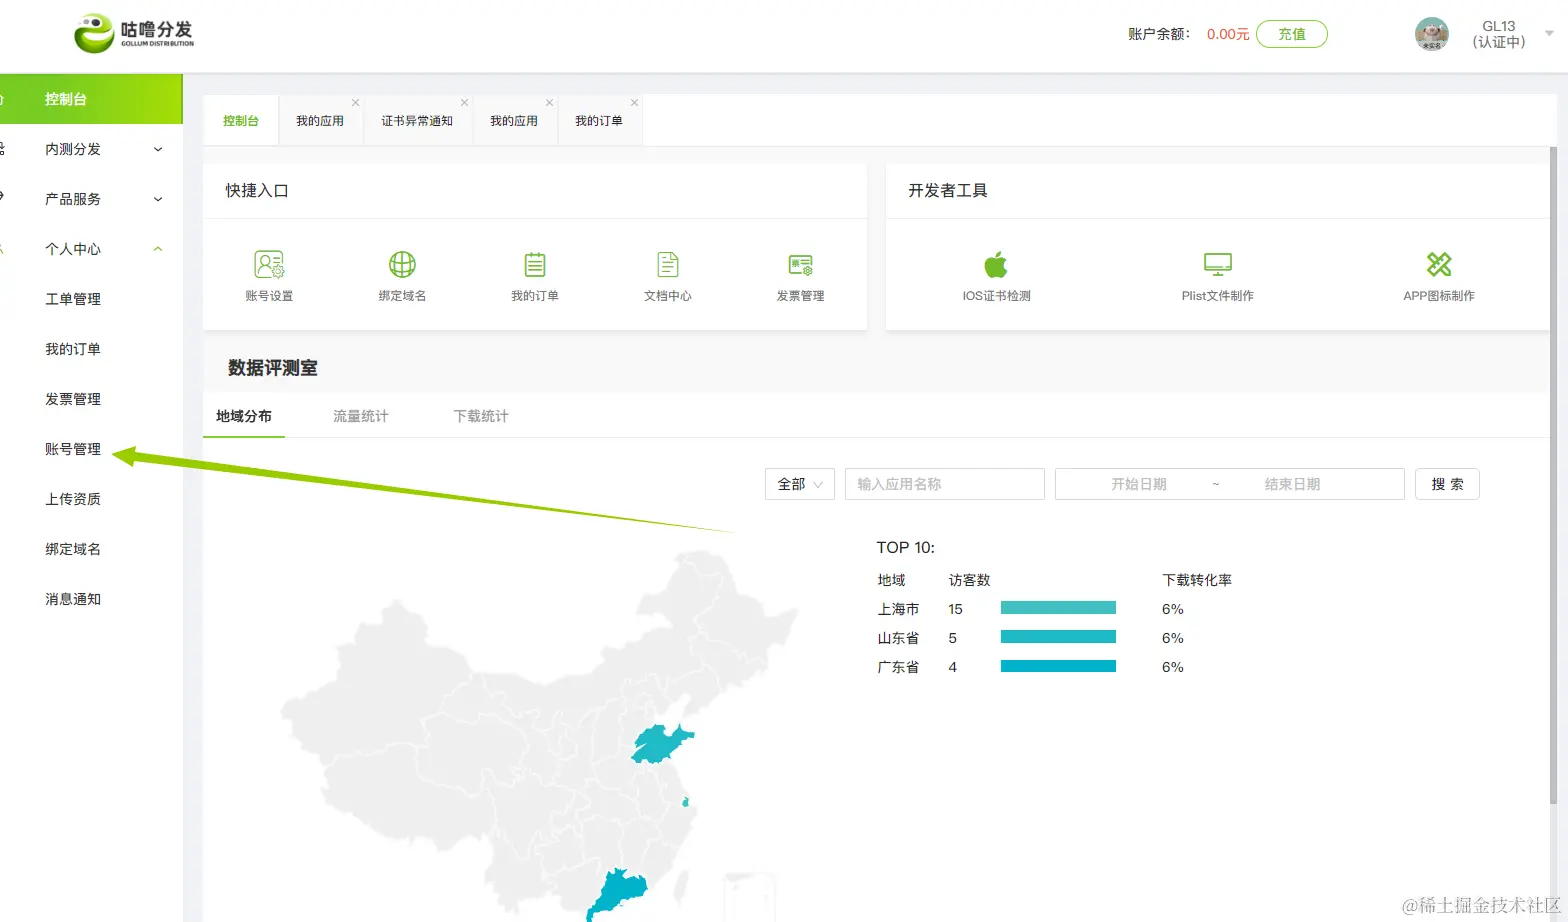Open 工单管理 in the sidebar

(73, 299)
